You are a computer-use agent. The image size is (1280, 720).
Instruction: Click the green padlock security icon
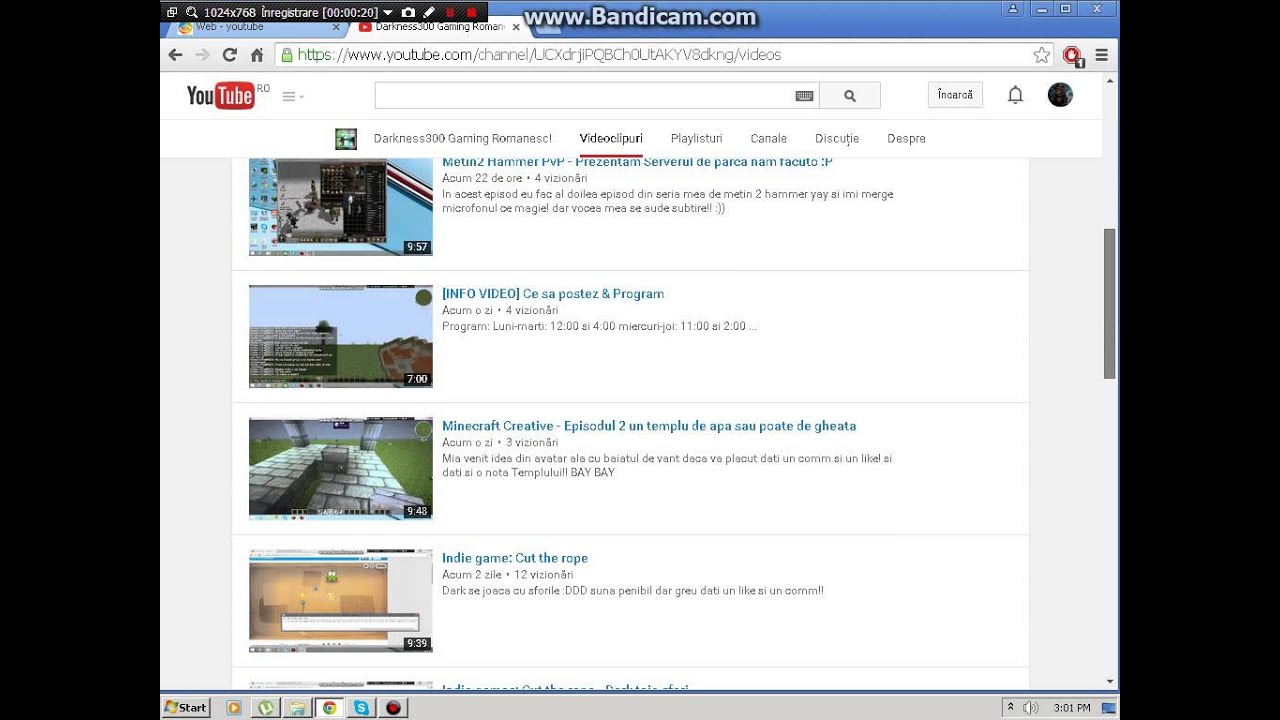pyautogui.click(x=287, y=55)
